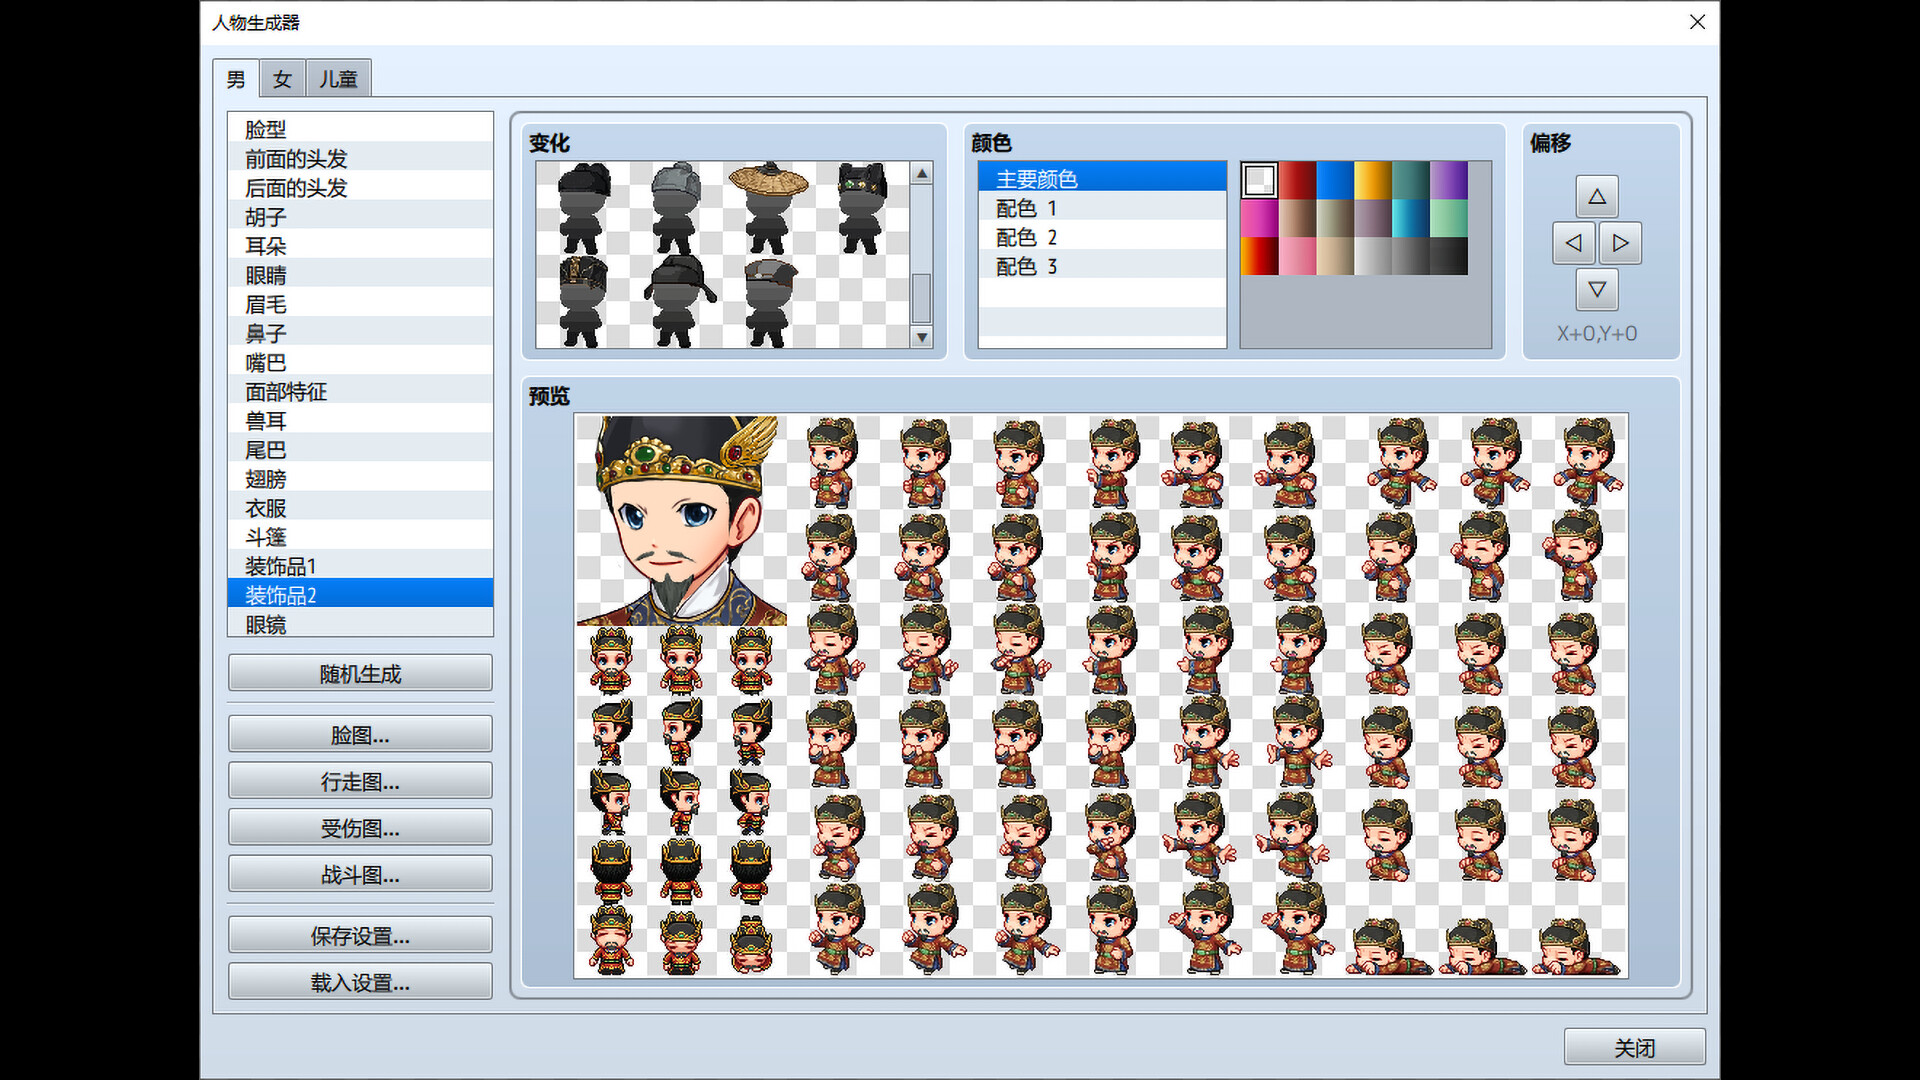Click the up arrow in 偏移 panel
1920x1080 pixels.
tap(1597, 196)
